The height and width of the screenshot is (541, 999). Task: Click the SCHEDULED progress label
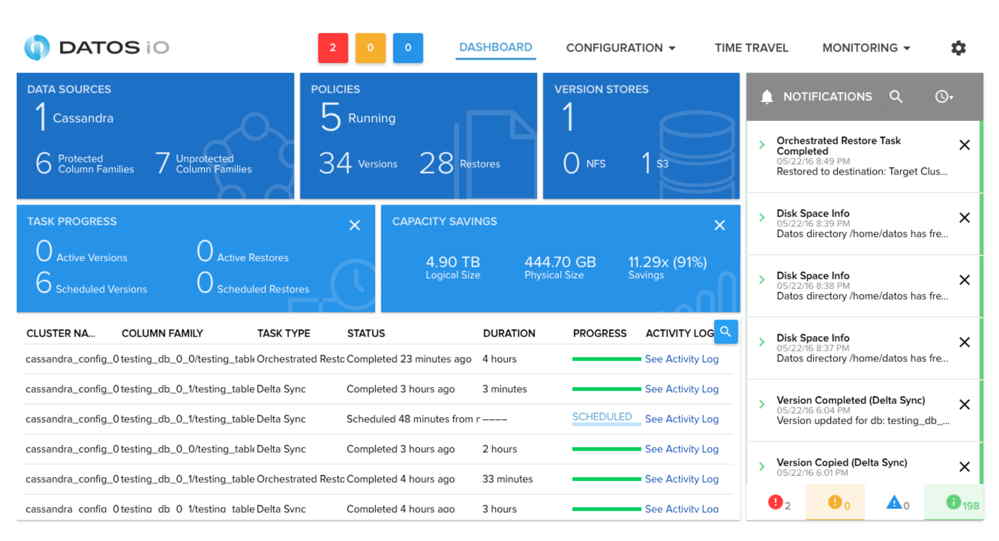602,417
